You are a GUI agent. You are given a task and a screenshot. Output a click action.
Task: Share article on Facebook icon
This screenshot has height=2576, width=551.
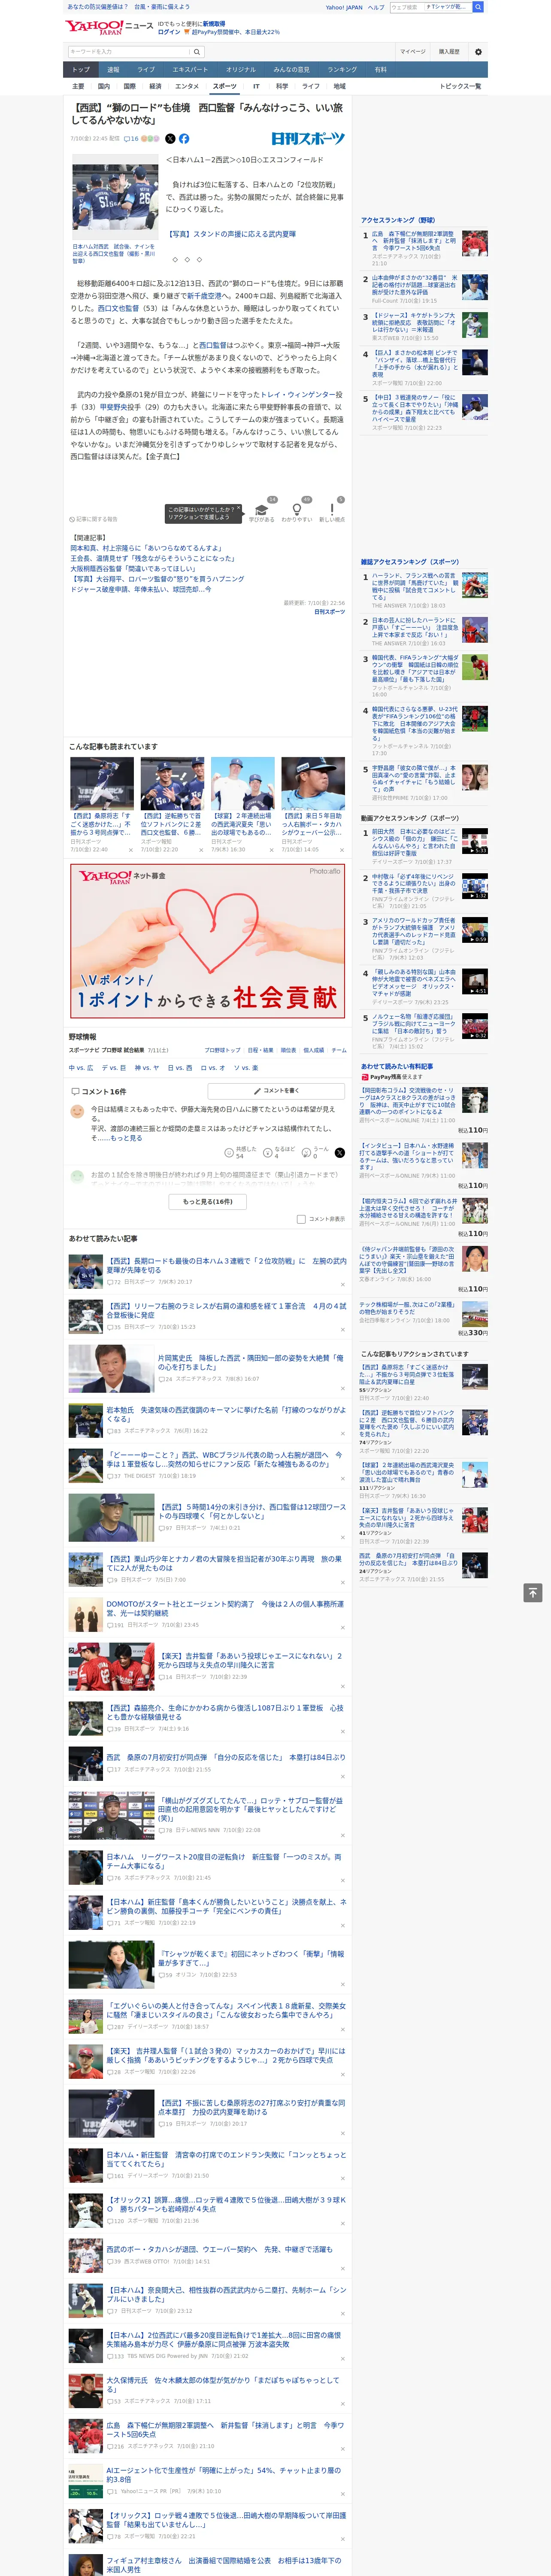click(x=184, y=139)
